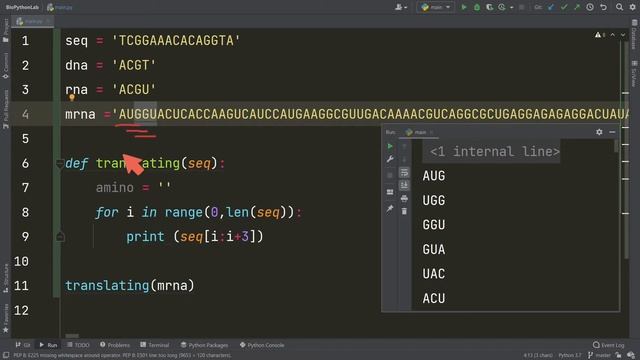Image resolution: width=640 pixels, height=360 pixels.
Task: Open IDE settings gear in top toolbar
Action: click(x=633, y=7)
